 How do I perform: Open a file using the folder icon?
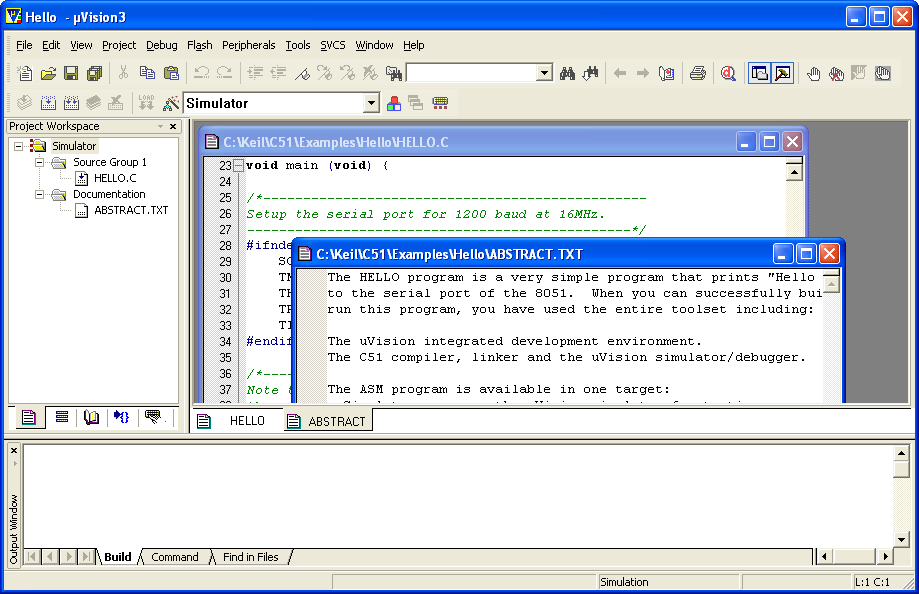coord(49,73)
